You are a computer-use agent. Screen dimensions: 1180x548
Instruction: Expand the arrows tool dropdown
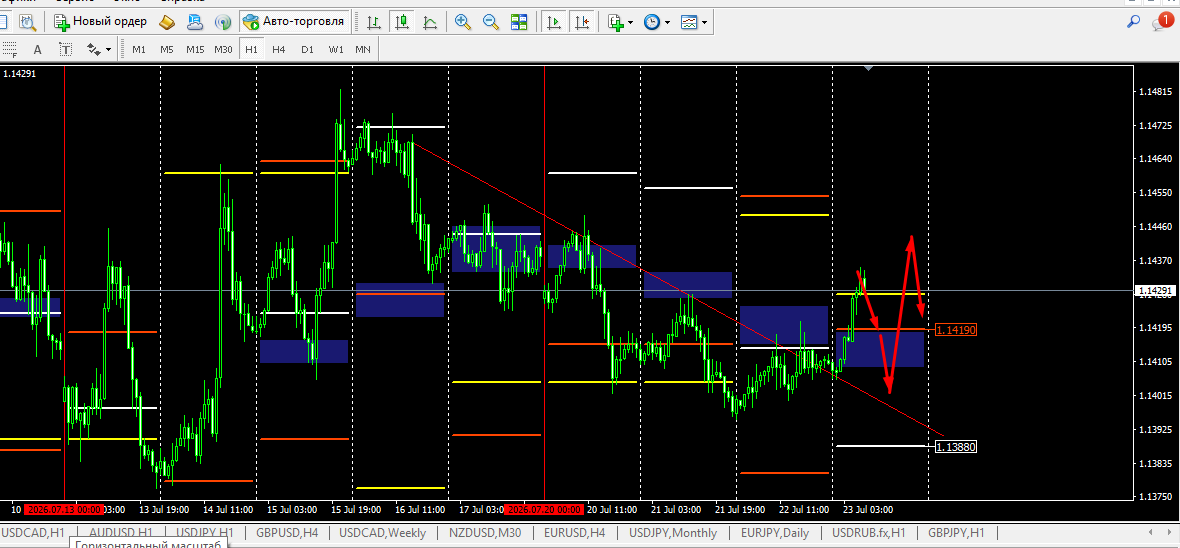click(108, 50)
